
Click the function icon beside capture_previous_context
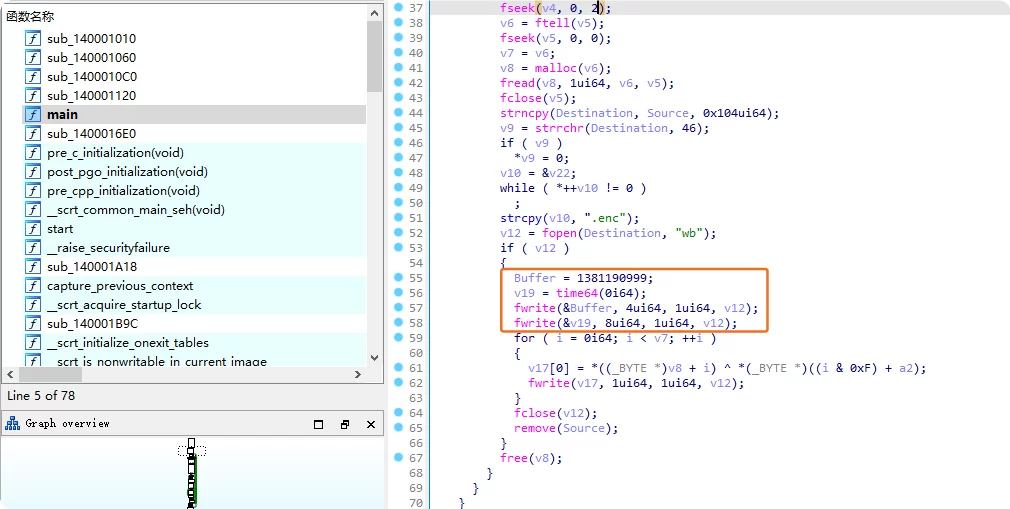(33, 286)
